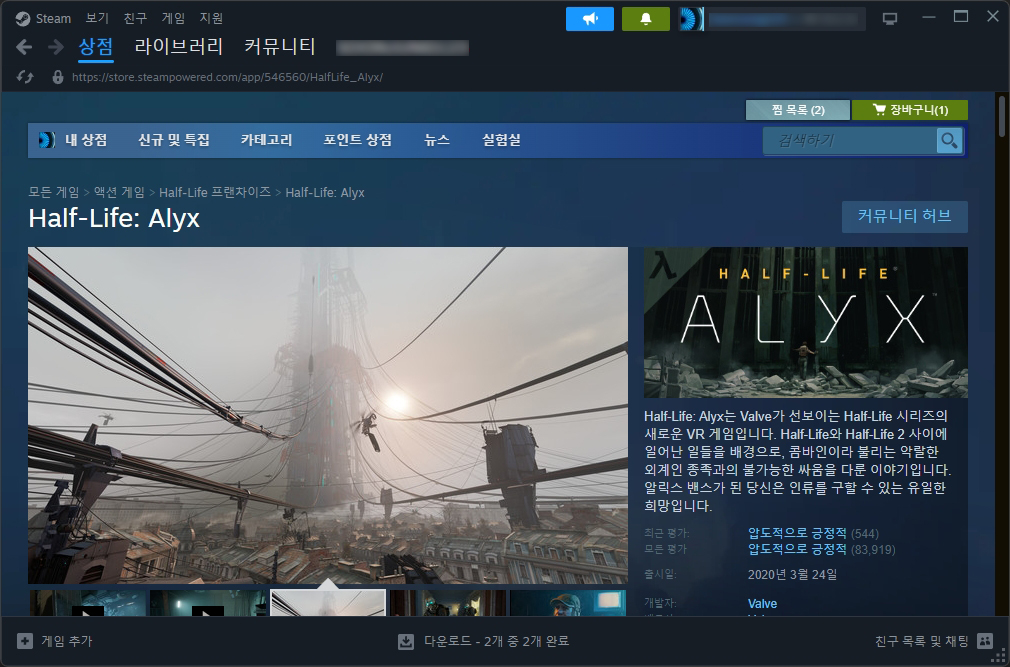Switch to the 커뮤니티 tab
Viewport: 1010px width, 667px height.
click(x=280, y=46)
